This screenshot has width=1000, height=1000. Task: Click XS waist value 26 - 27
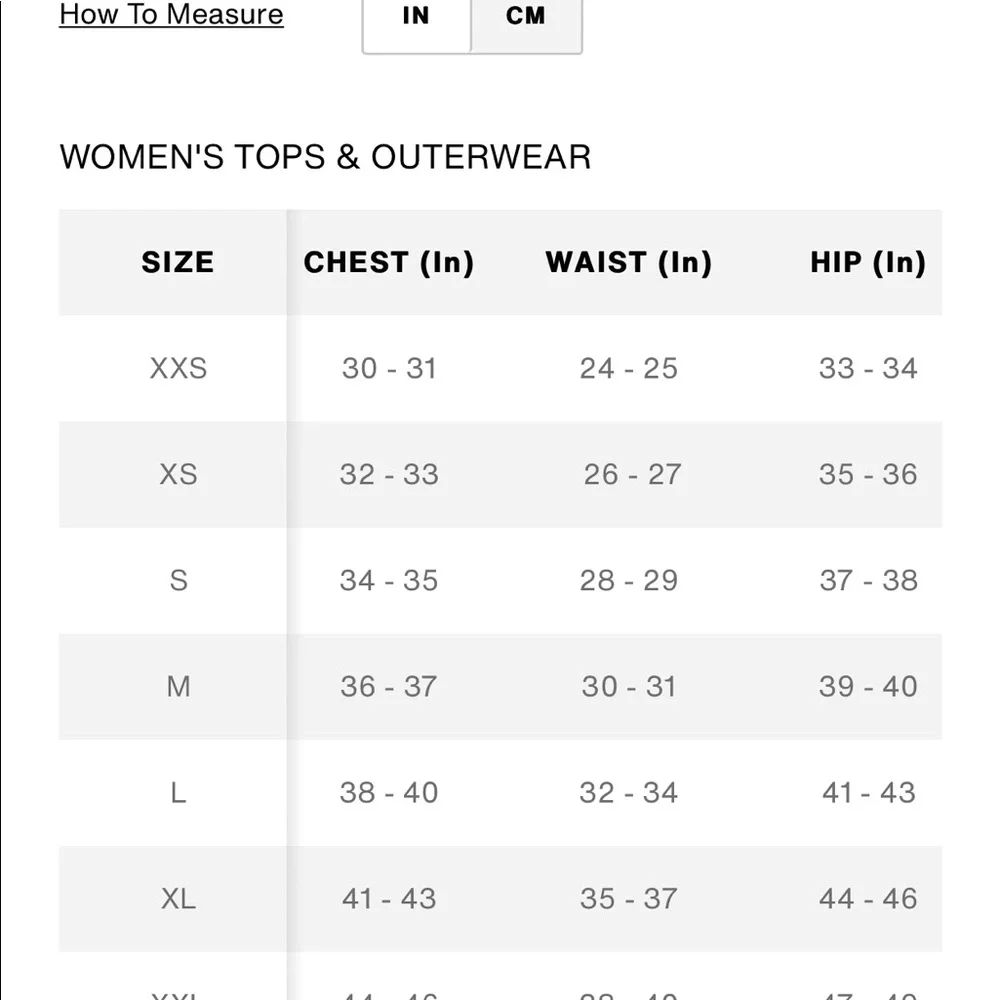[x=633, y=474]
